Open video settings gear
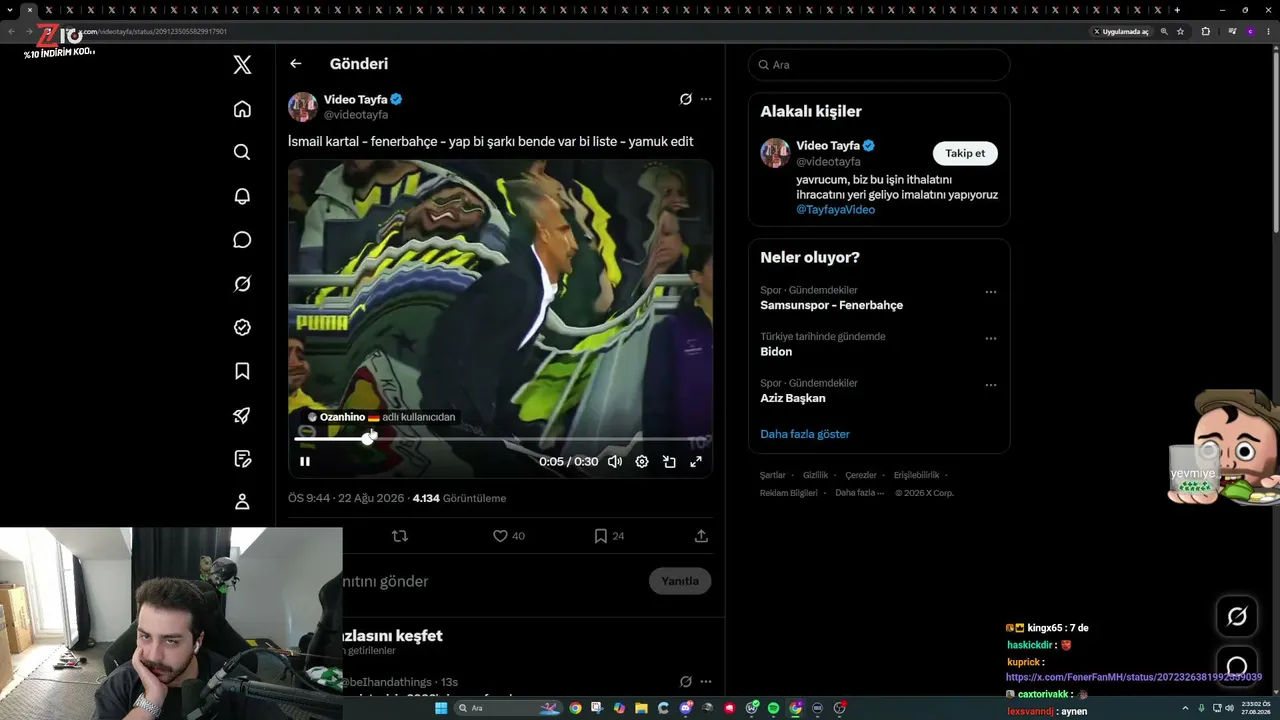Viewport: 1280px width, 720px height. point(642,461)
